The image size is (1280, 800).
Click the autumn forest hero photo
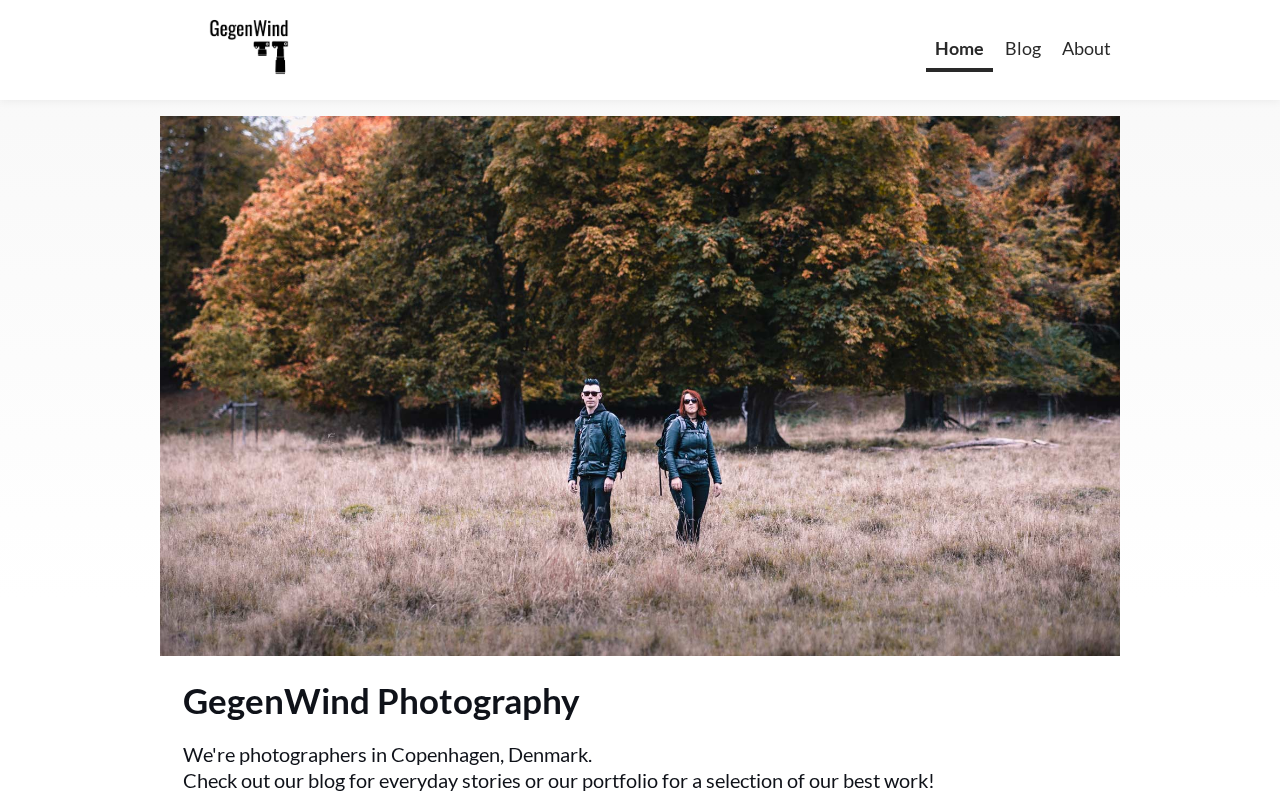coord(640,386)
